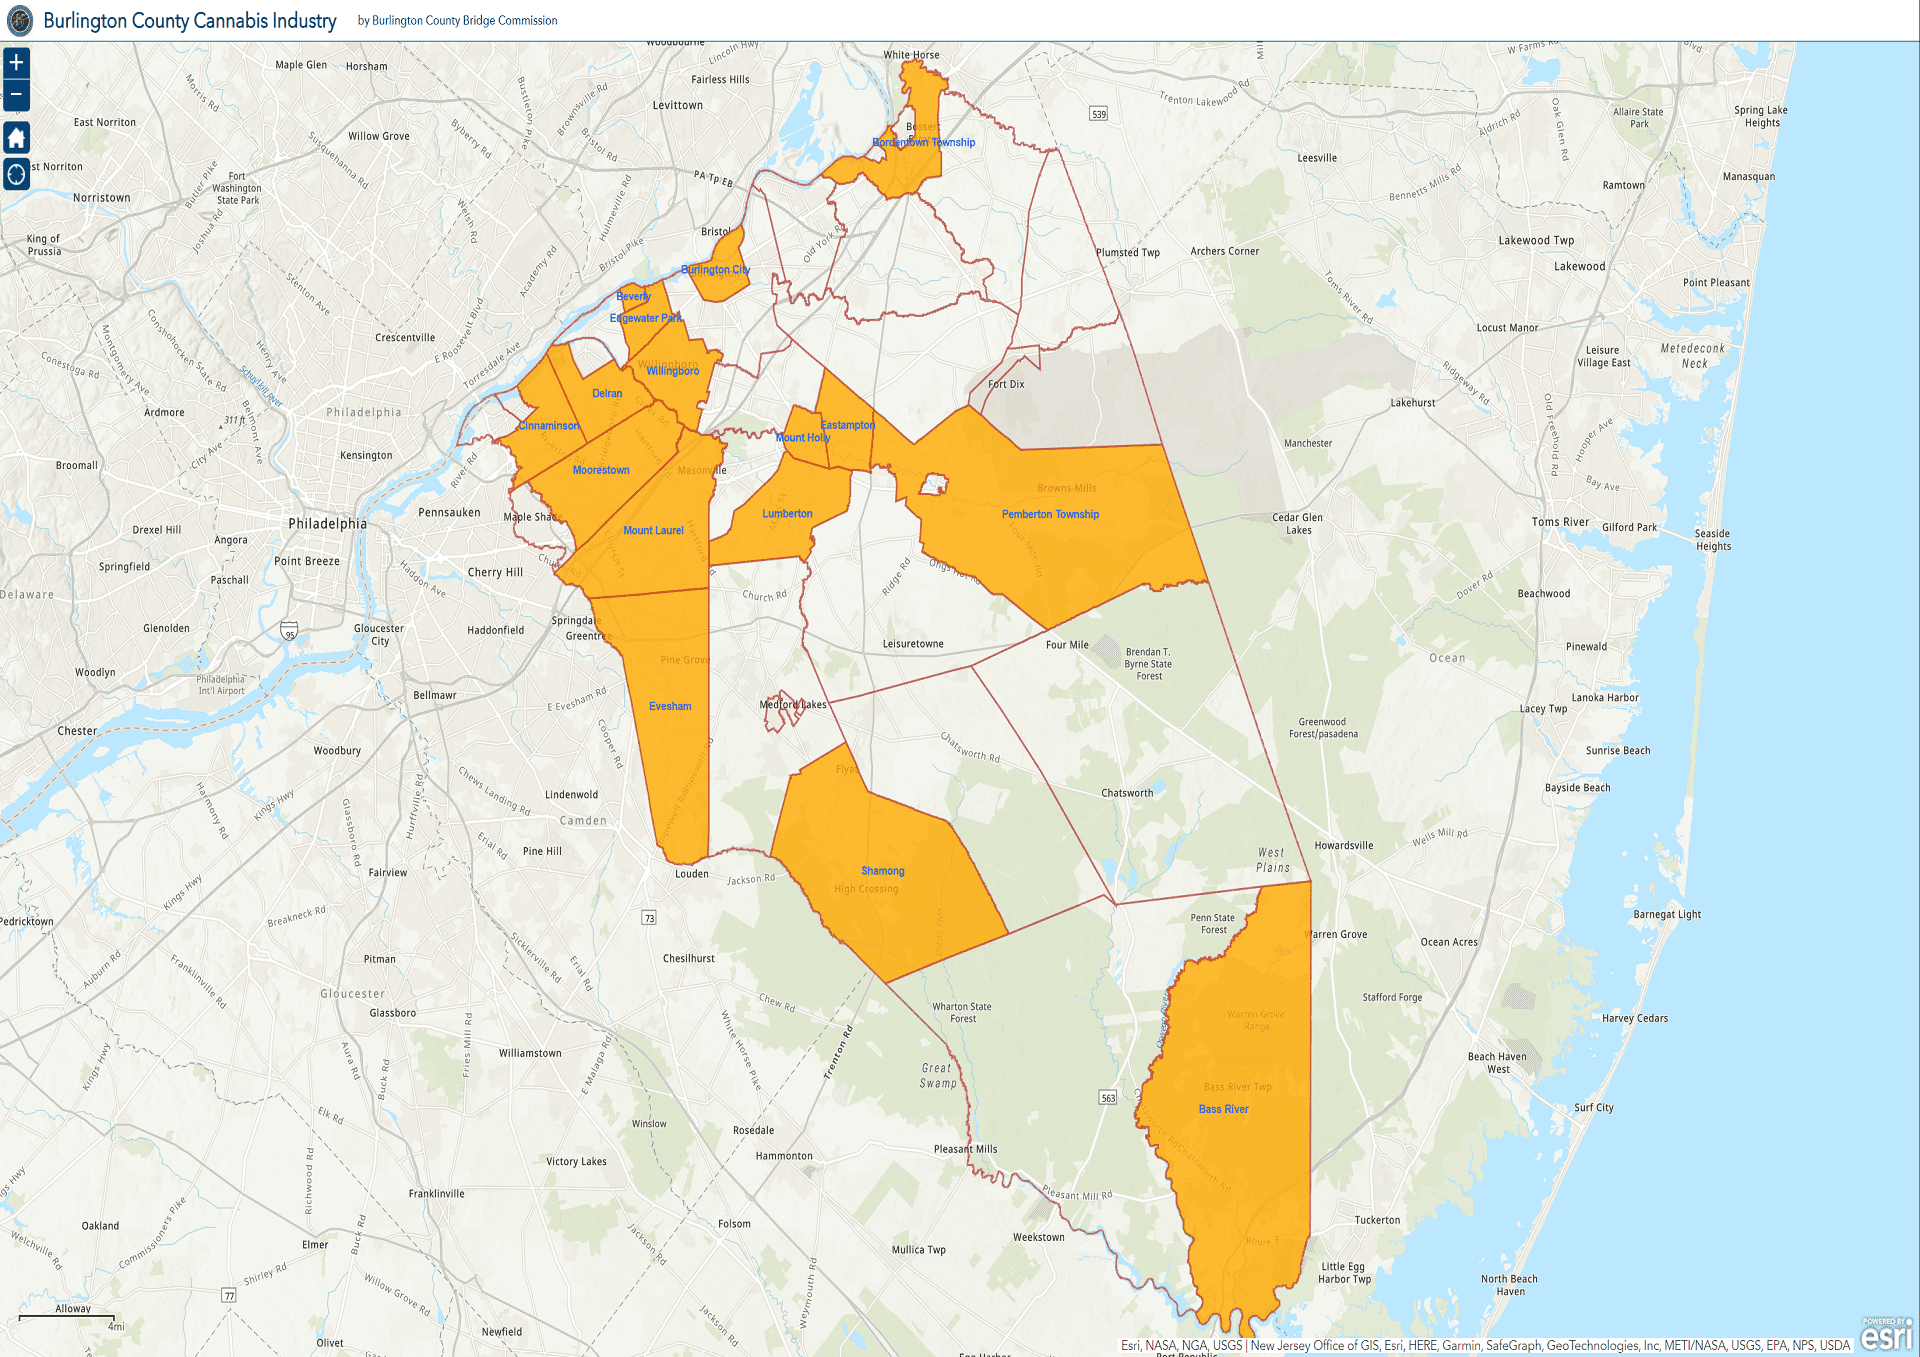This screenshot has width=1920, height=1357.
Task: Open the Esri logo link
Action: coord(1886,1334)
